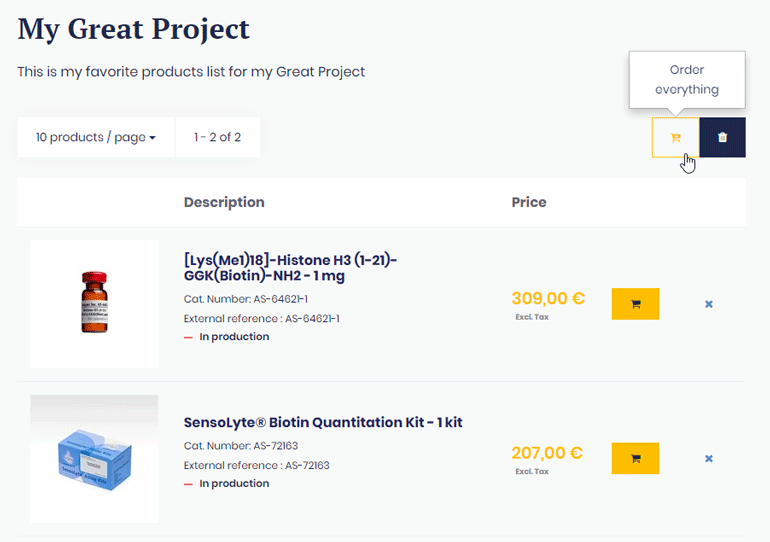The image size is (770, 542).
Task: Click the 207,00 € price
Action: tap(548, 453)
